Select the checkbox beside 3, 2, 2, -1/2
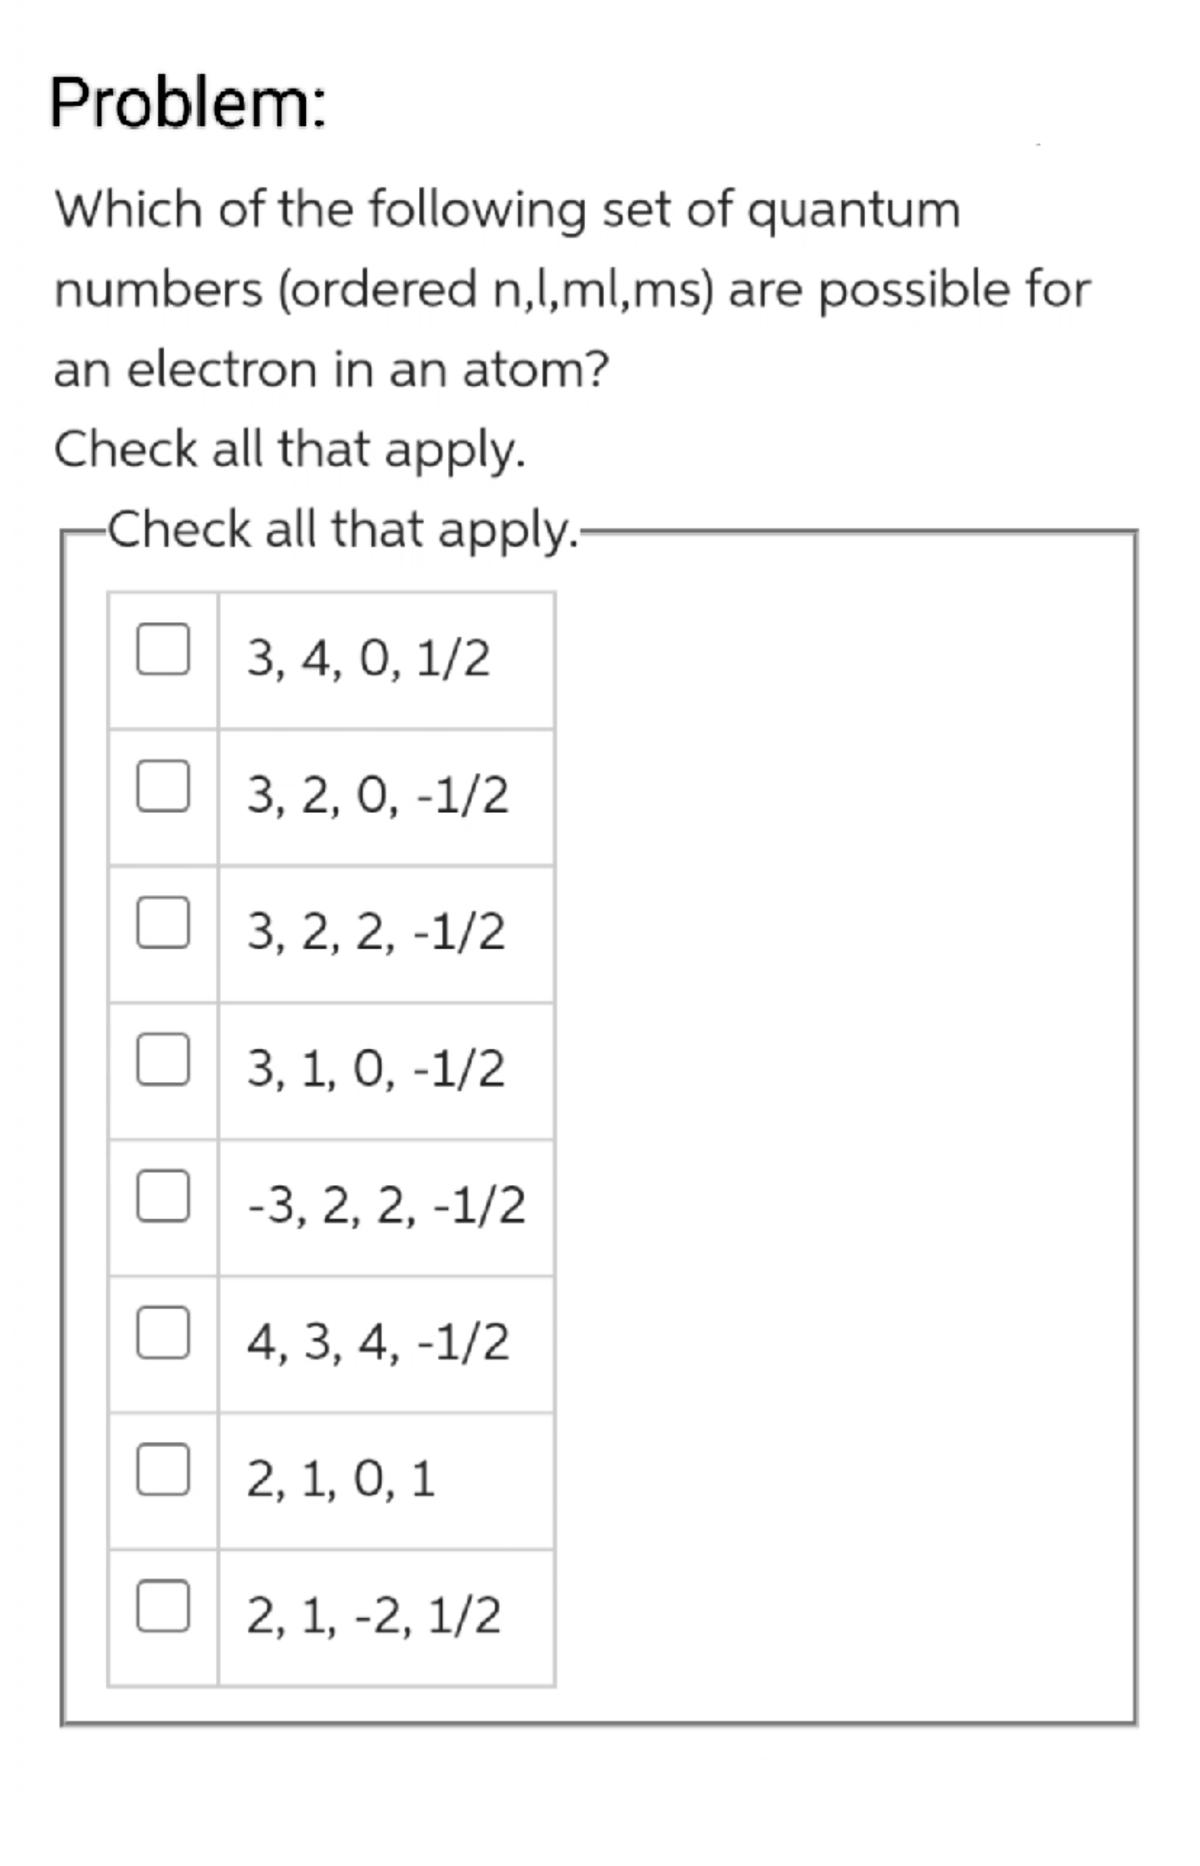Screen dimensions: 1200x1866 pos(163,923)
